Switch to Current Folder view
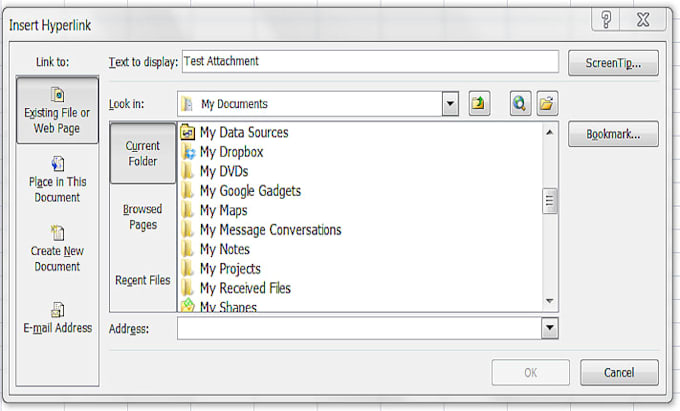This screenshot has width=680, height=411. 143,153
